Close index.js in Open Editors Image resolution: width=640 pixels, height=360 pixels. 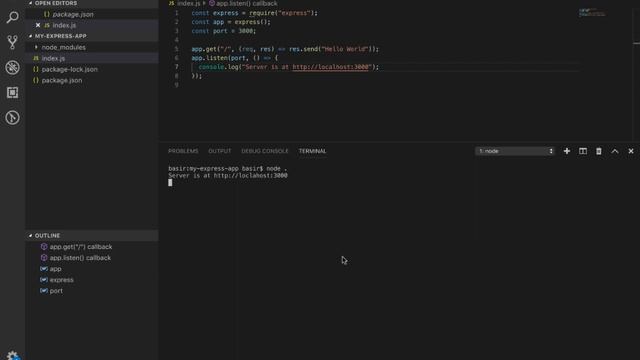pyautogui.click(x=38, y=25)
